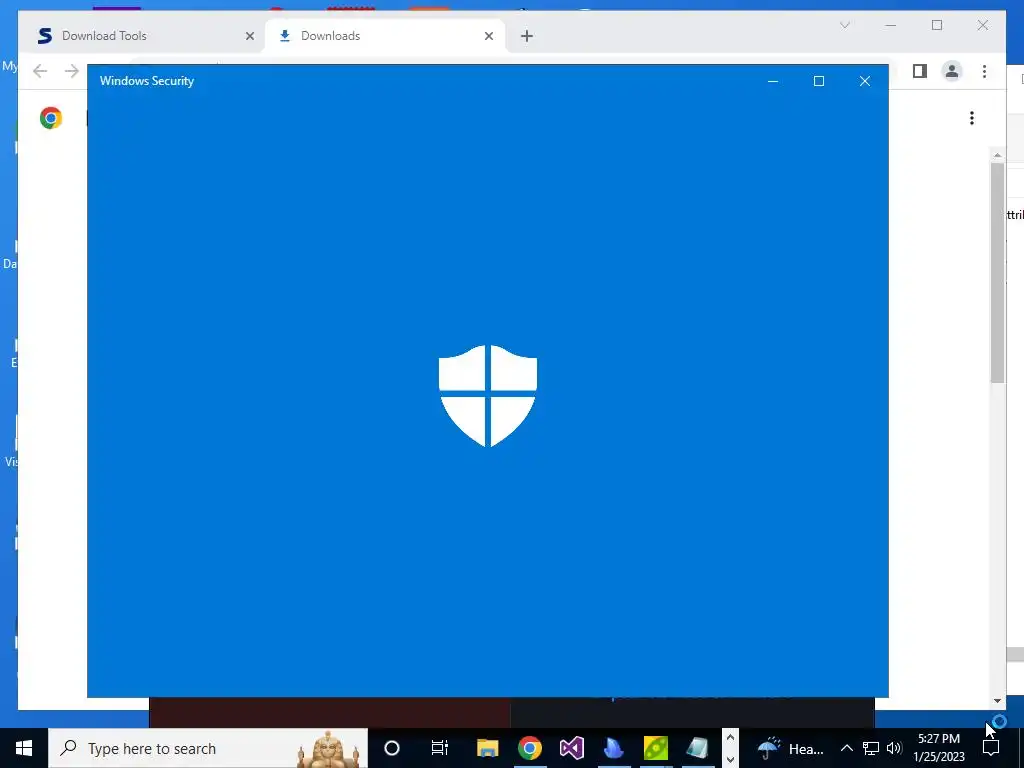The height and width of the screenshot is (768, 1024).
Task: Focus the taskbar search box
Action: (208, 748)
